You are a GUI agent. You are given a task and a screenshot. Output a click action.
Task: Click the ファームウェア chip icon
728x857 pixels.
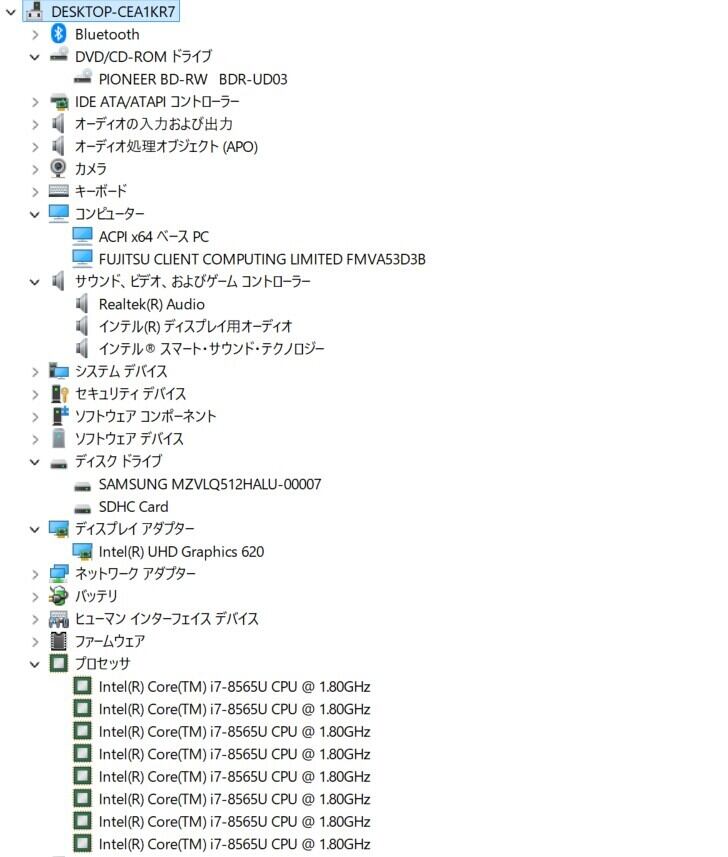click(58, 641)
